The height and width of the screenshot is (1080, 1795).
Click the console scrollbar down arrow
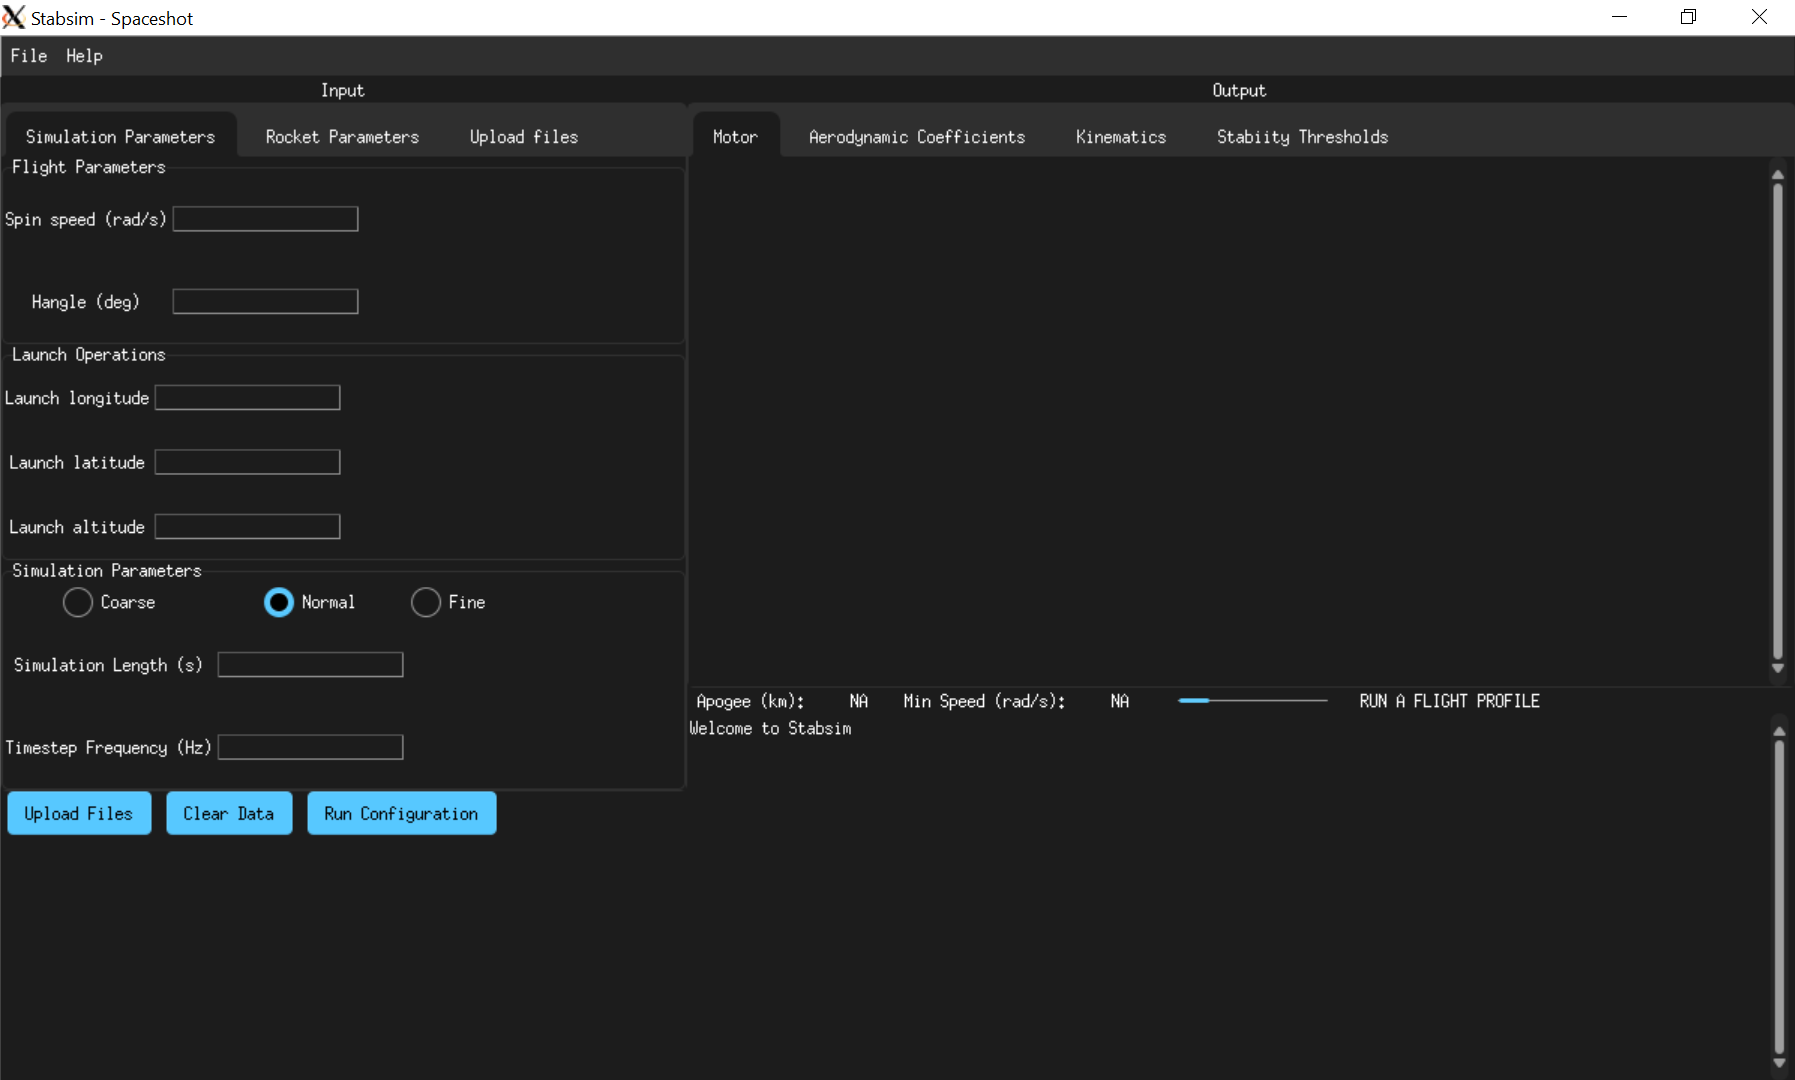1779,1063
